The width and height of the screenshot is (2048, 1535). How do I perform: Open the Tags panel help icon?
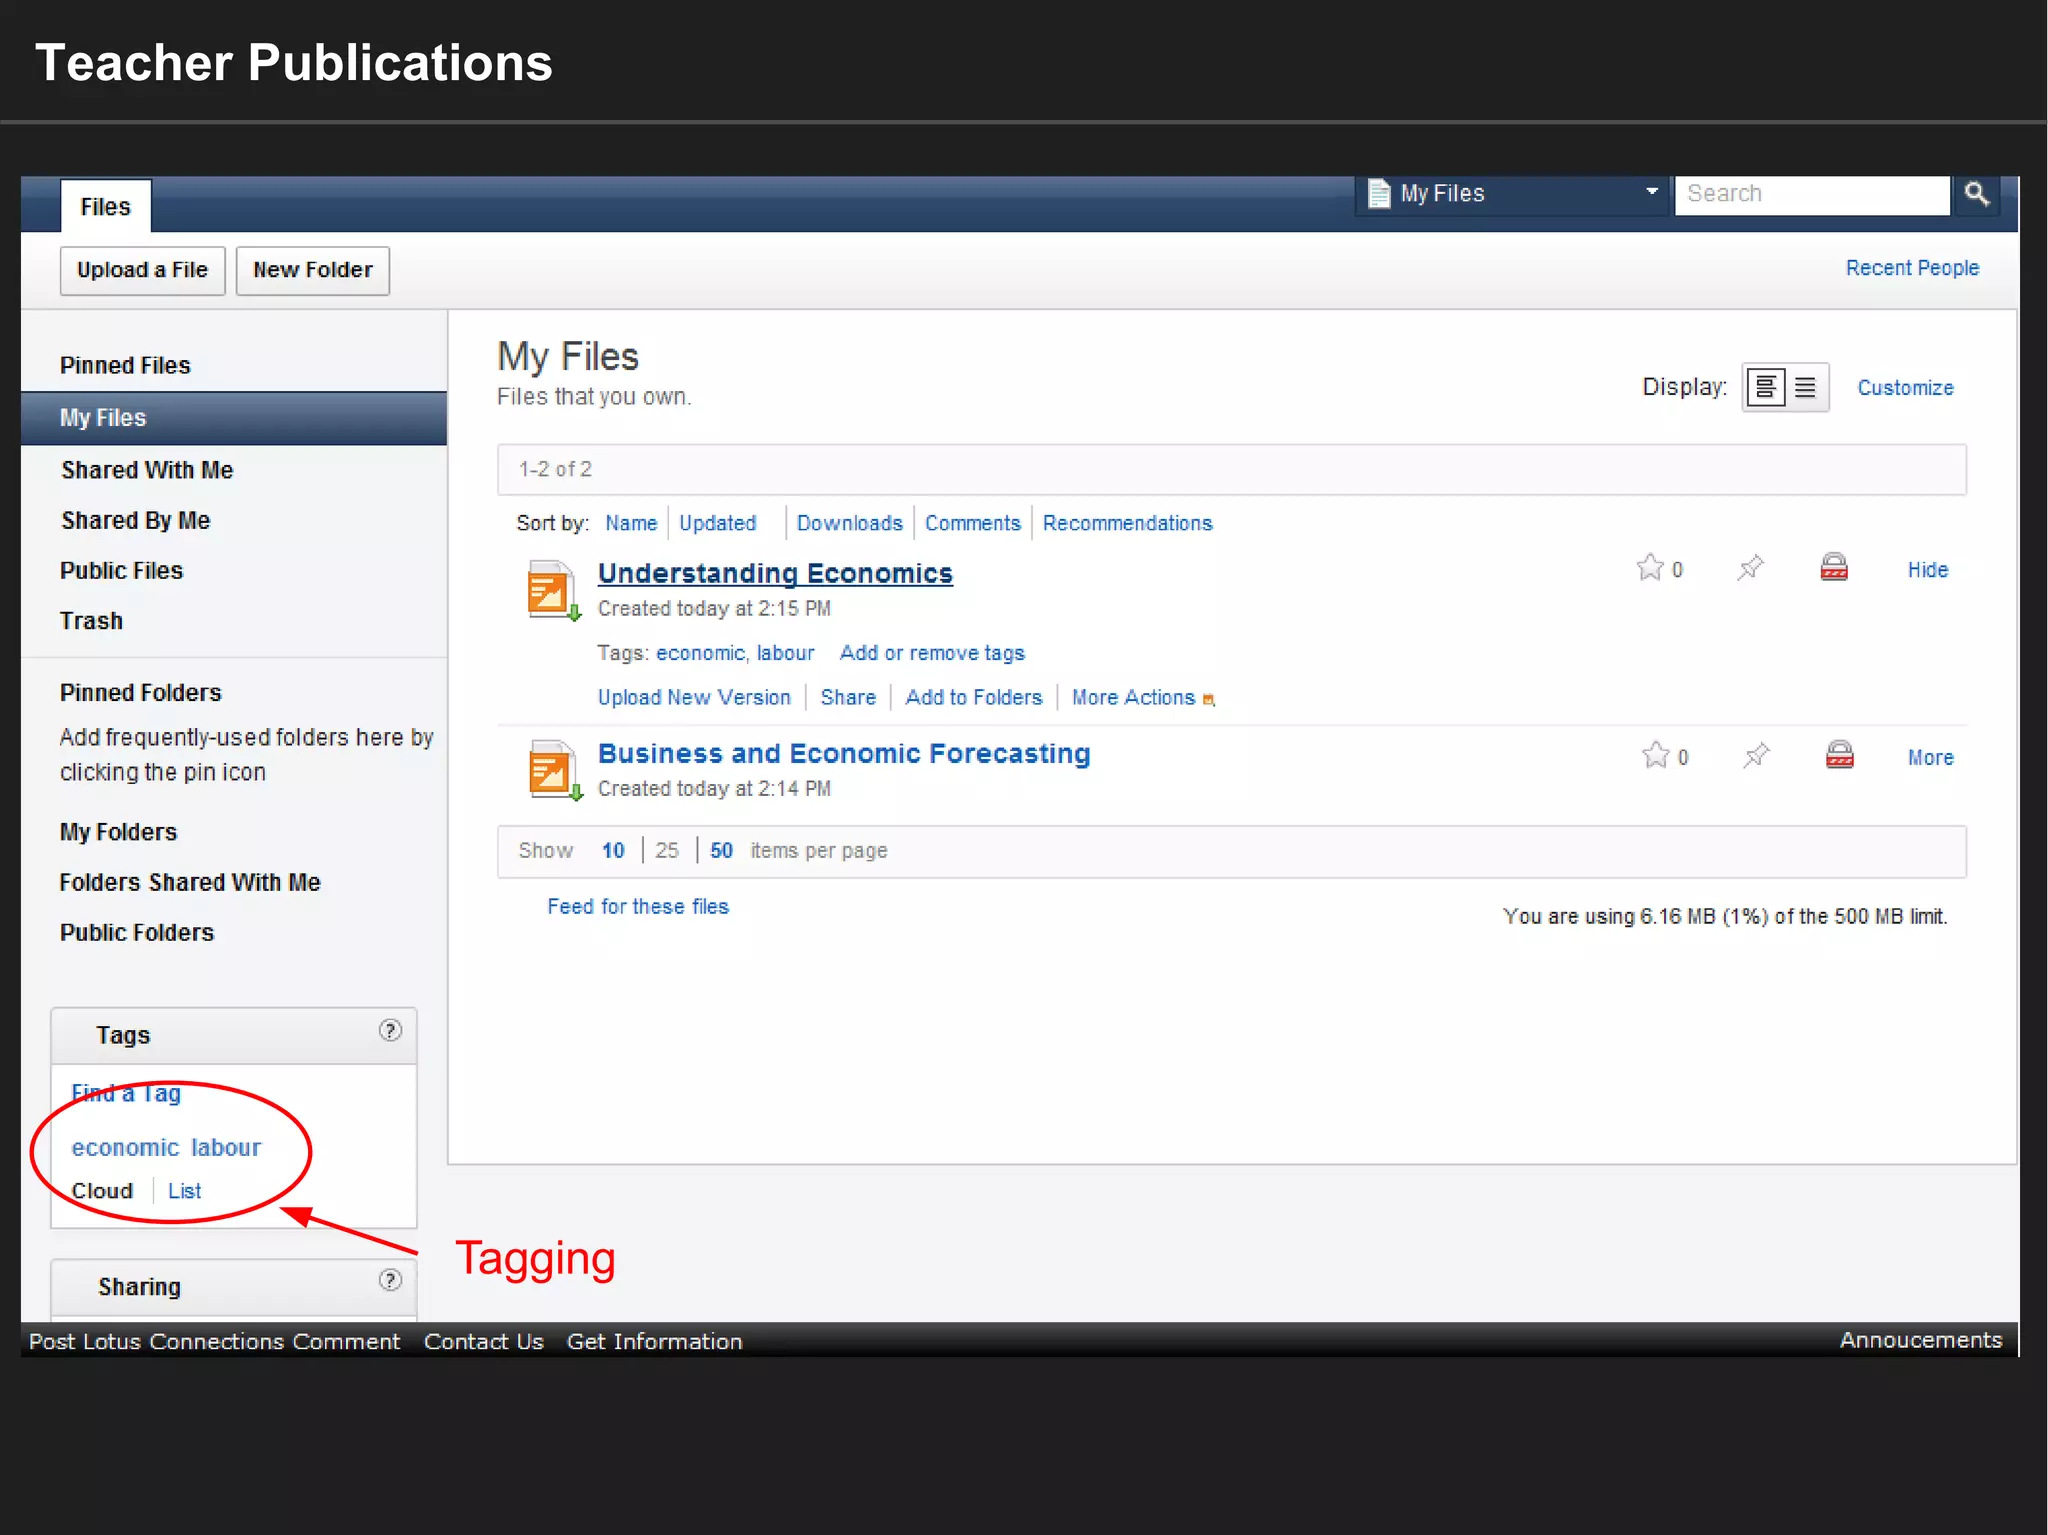390,1030
